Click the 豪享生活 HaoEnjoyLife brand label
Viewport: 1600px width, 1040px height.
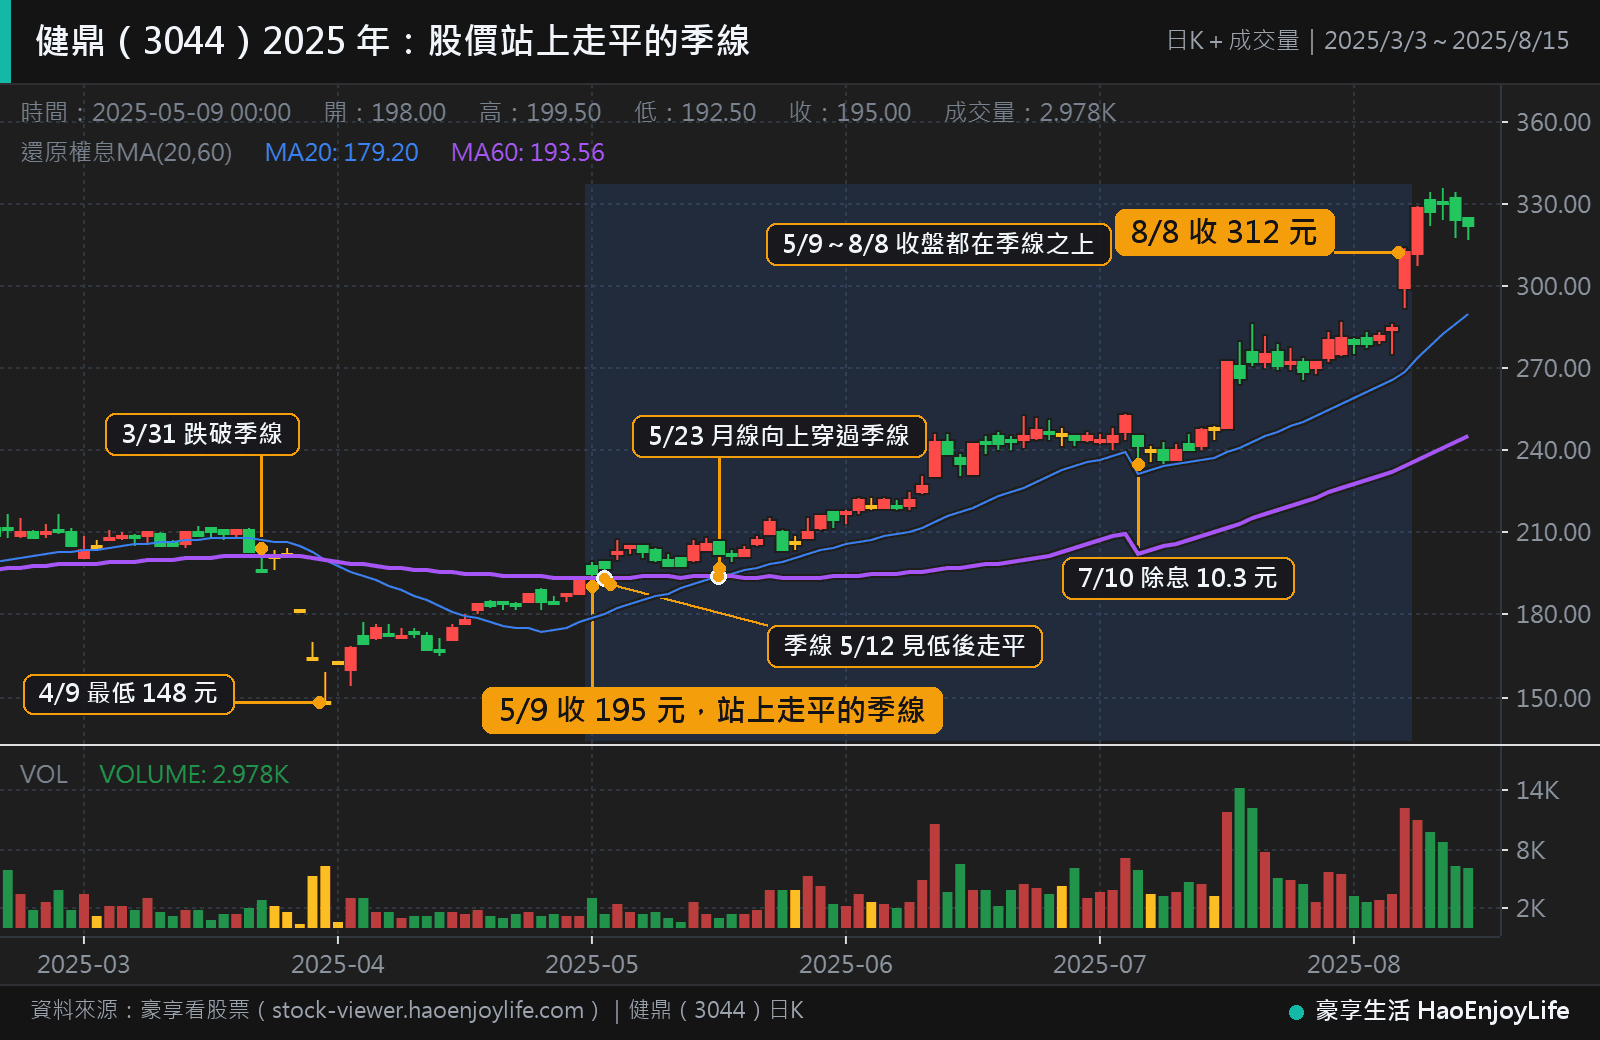1442,1011
